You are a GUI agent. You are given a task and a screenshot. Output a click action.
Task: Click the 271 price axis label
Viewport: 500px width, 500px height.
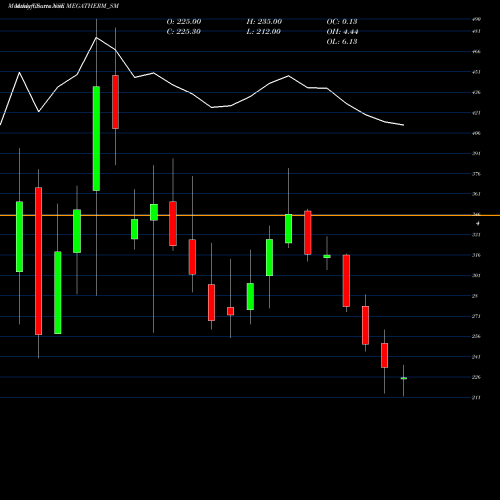pyautogui.click(x=476, y=316)
